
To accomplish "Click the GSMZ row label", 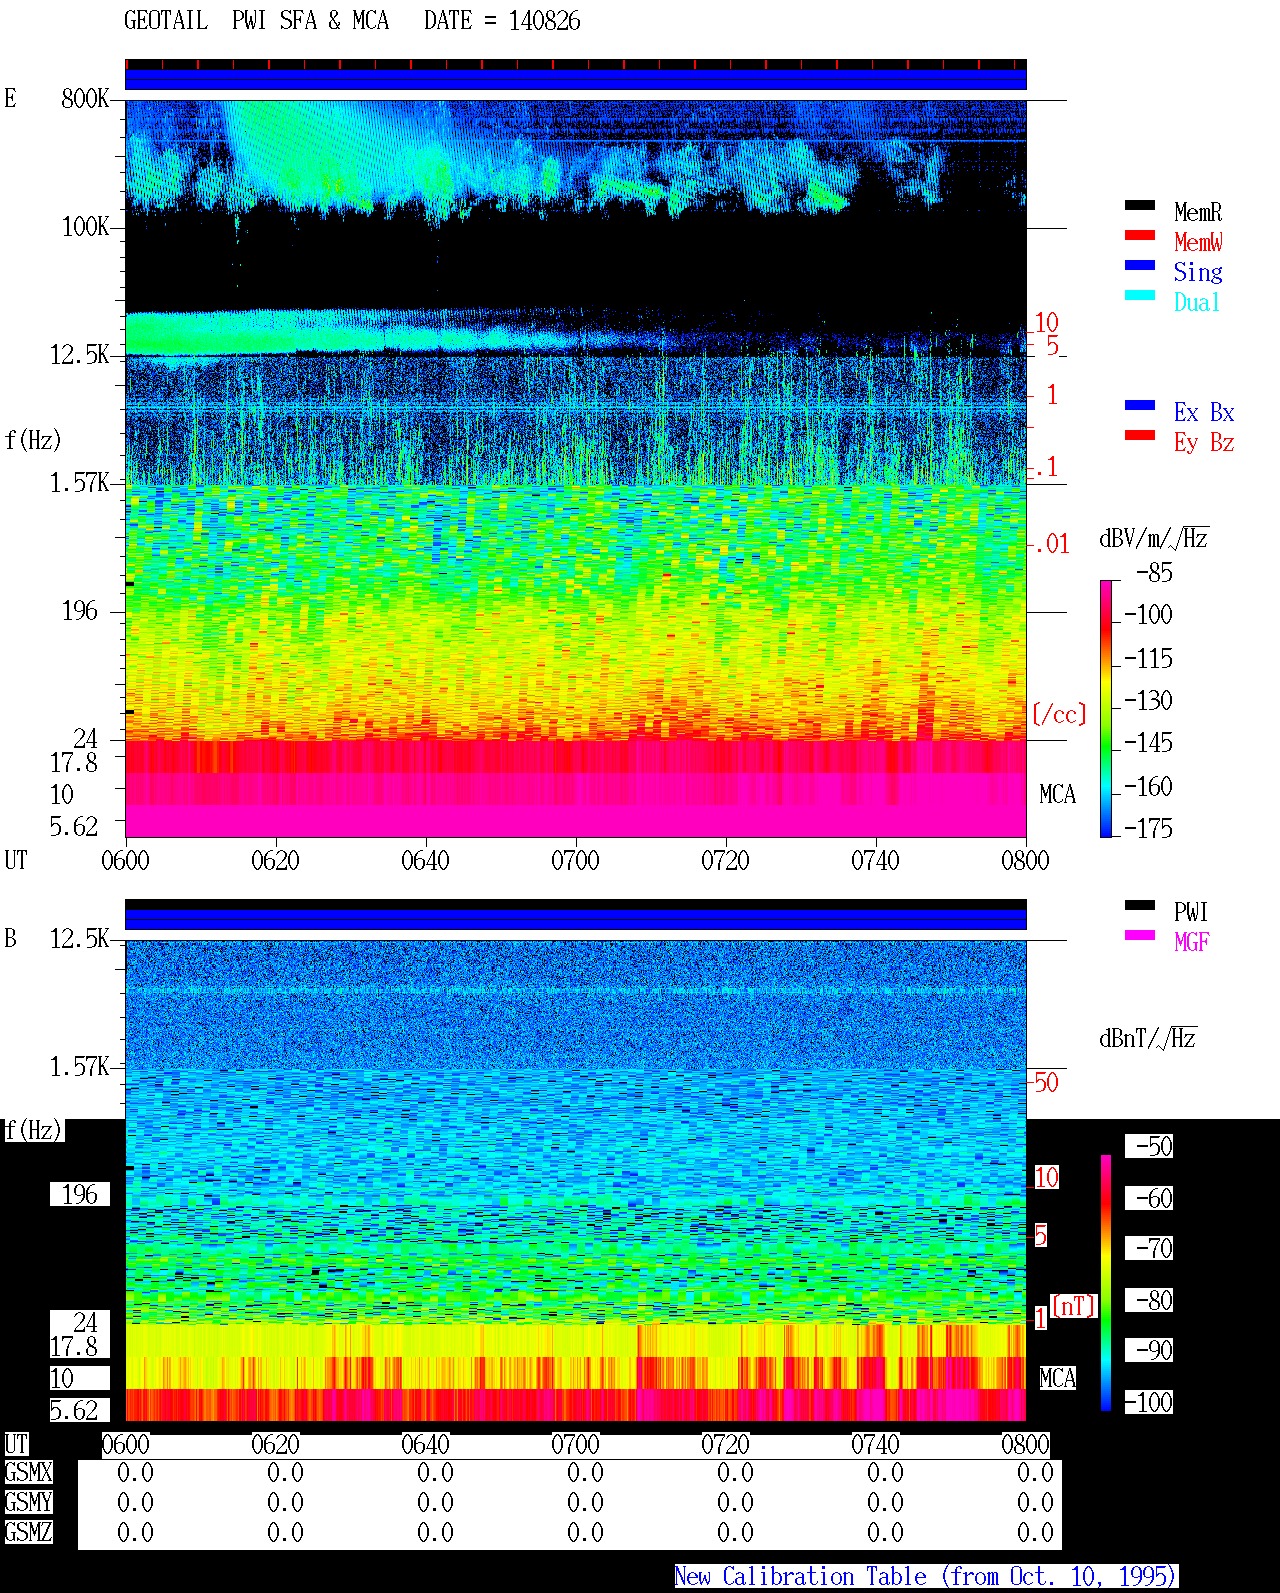I will [29, 1533].
